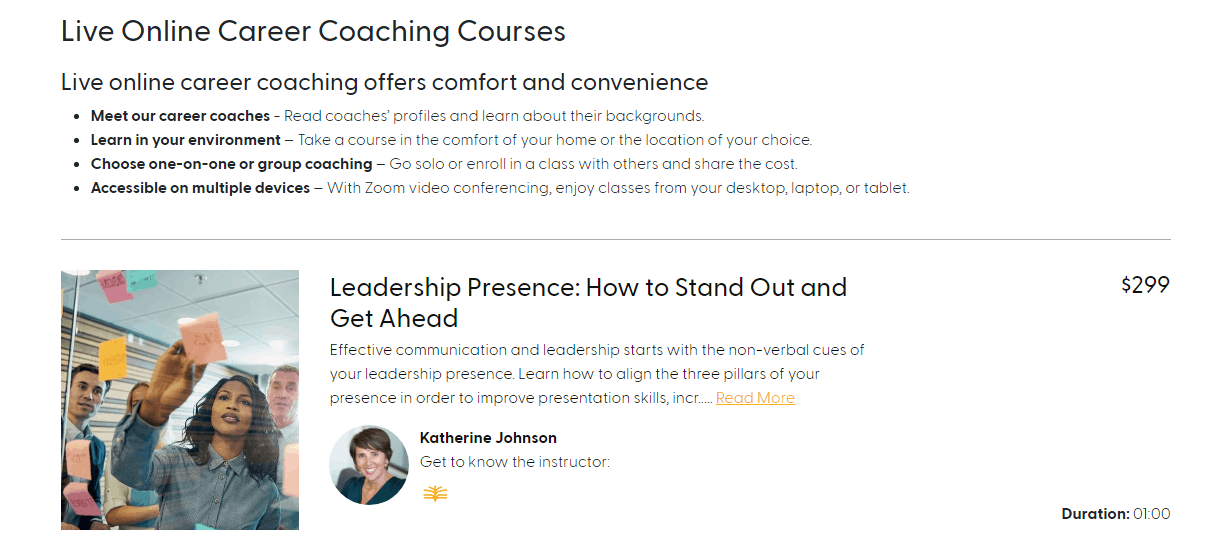This screenshot has height=552, width=1230.
Task: Click the "Read coaches' profiles" sentence text
Action: pos(494,116)
